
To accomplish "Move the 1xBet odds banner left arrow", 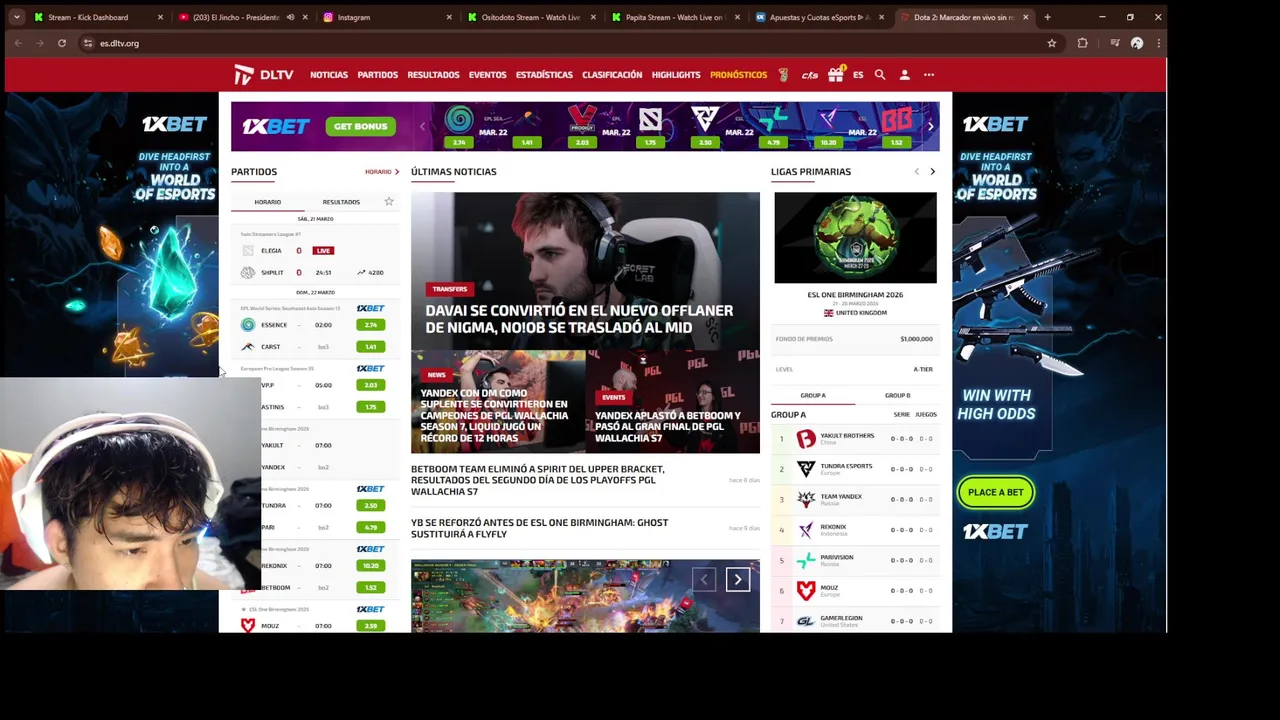I will [422, 127].
